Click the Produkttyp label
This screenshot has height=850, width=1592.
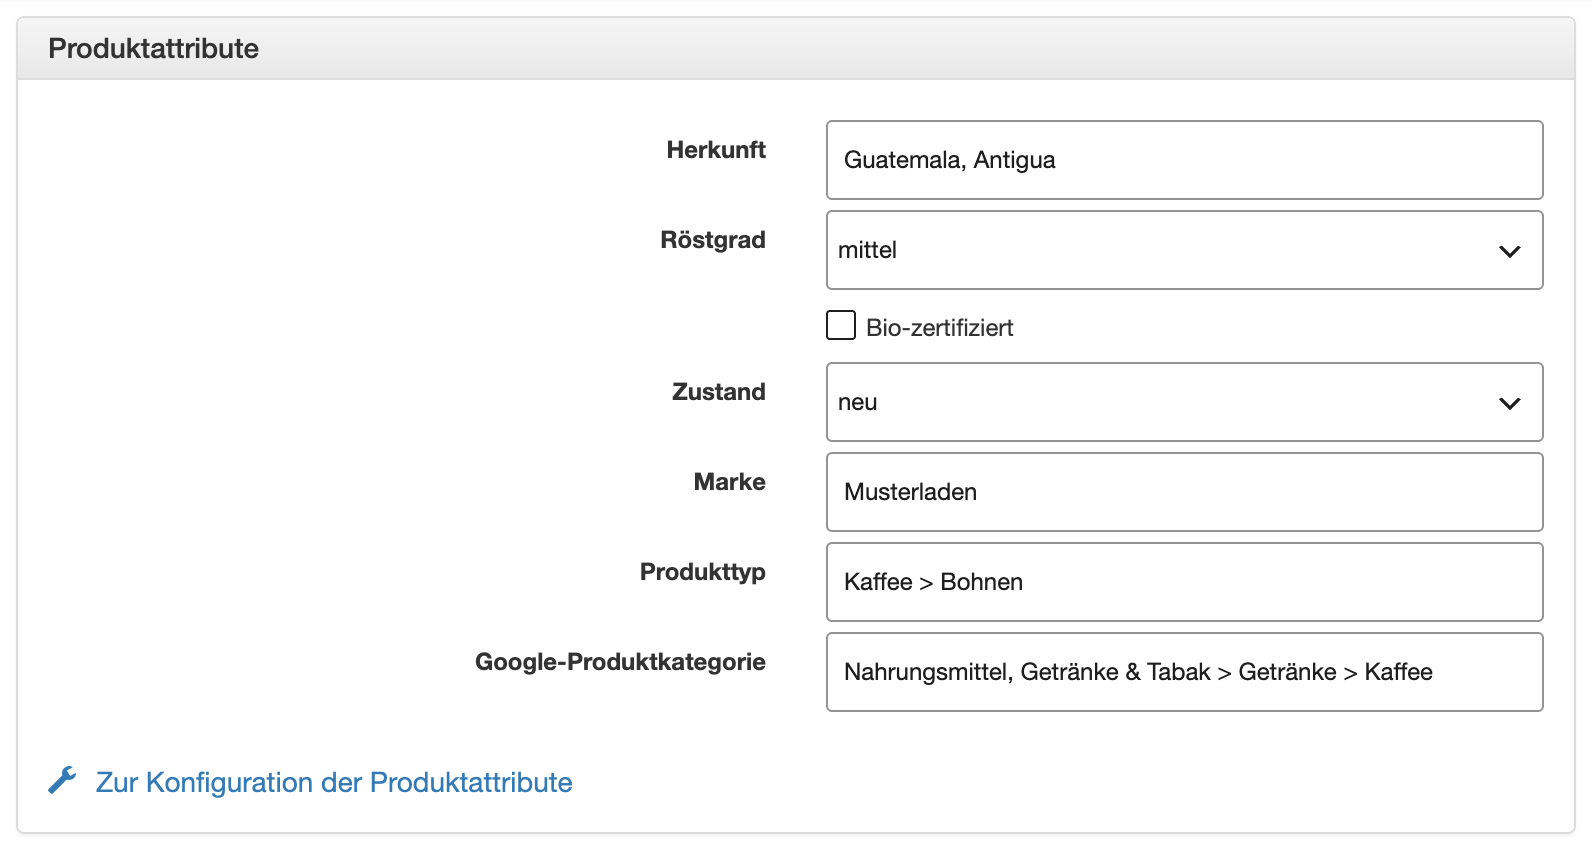coord(703,572)
